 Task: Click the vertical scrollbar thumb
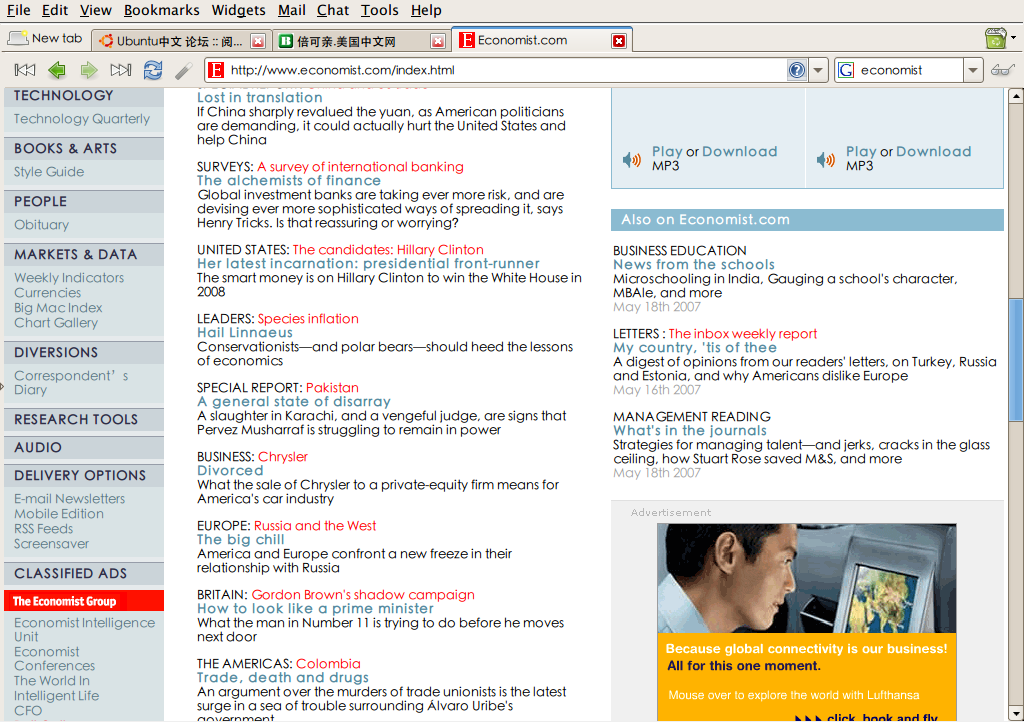click(x=1016, y=360)
